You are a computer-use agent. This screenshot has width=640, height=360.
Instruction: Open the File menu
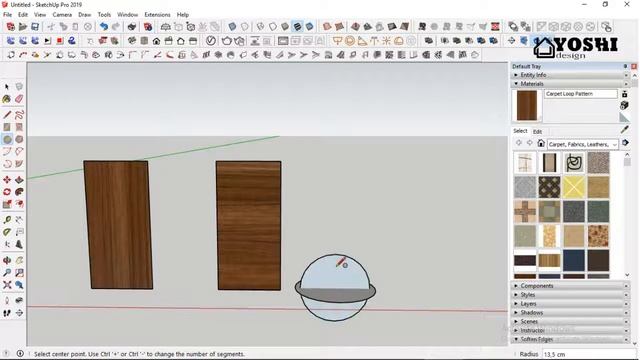(7, 15)
